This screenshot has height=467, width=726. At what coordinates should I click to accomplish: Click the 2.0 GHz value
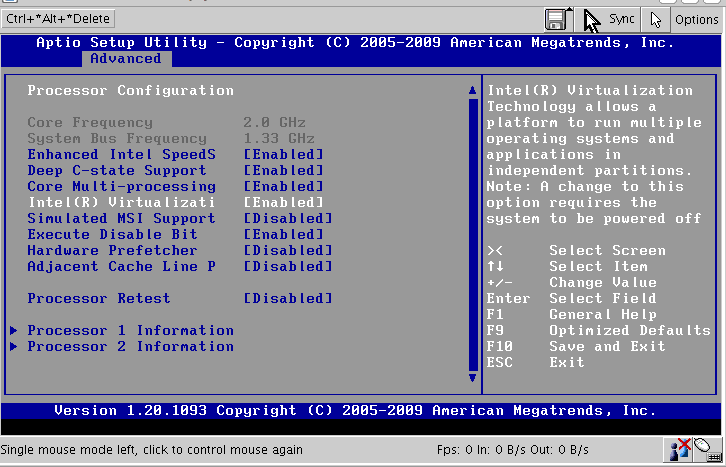click(274, 122)
